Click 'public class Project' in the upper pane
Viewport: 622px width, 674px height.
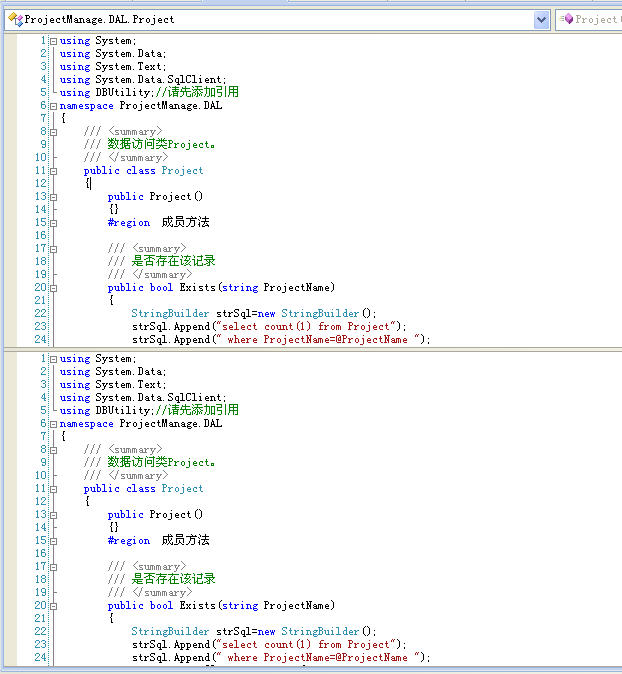[x=143, y=171]
